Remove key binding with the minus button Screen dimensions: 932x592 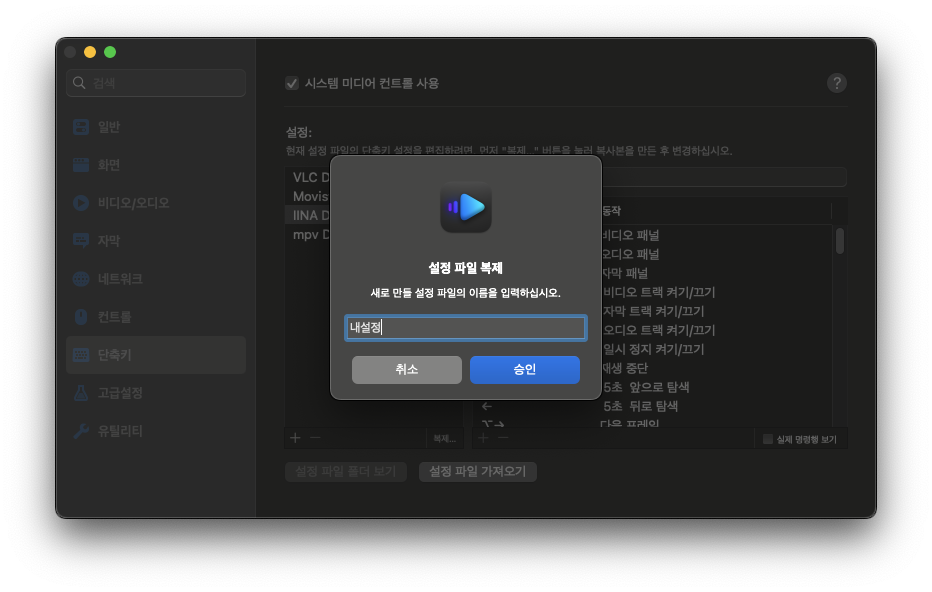pyautogui.click(x=503, y=438)
